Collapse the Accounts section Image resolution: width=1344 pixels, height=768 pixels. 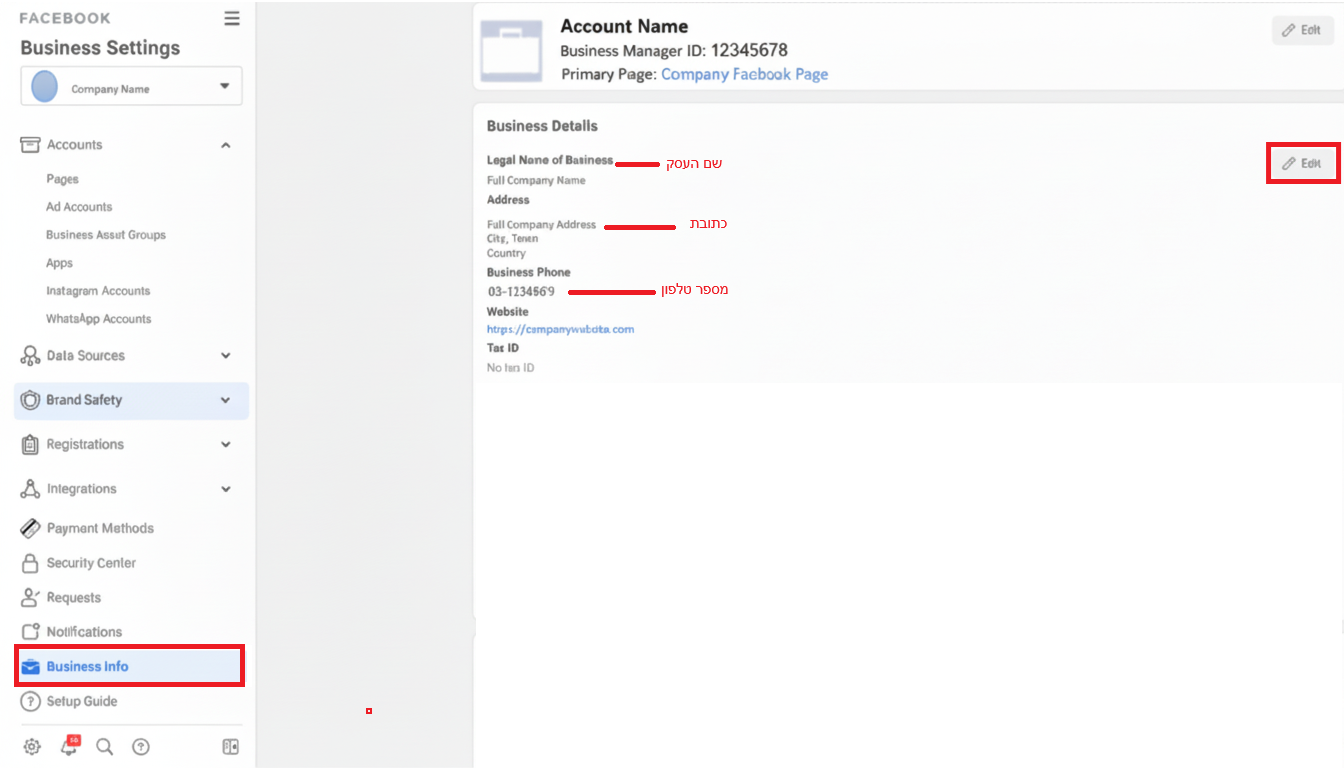226,145
